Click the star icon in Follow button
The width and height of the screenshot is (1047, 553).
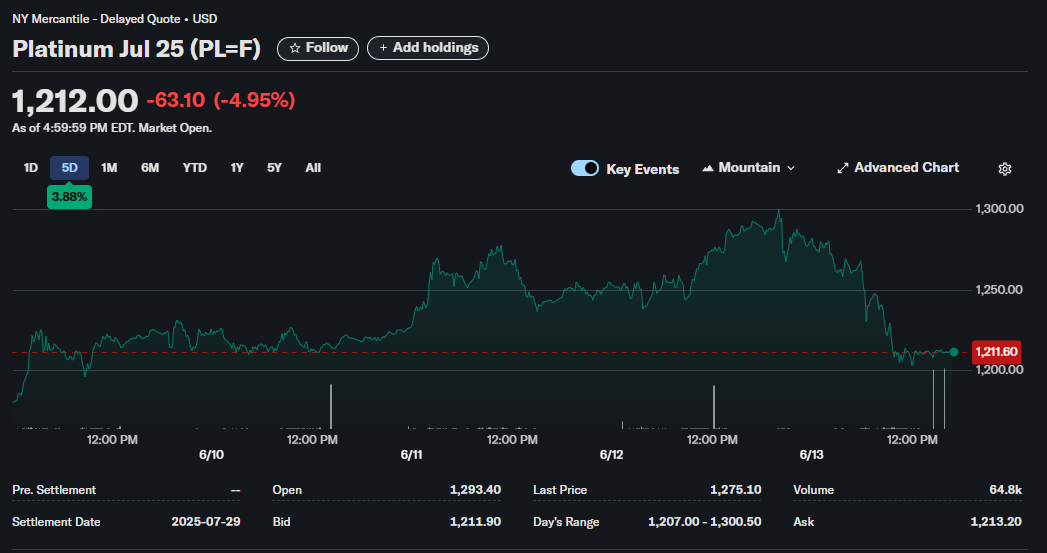294,48
